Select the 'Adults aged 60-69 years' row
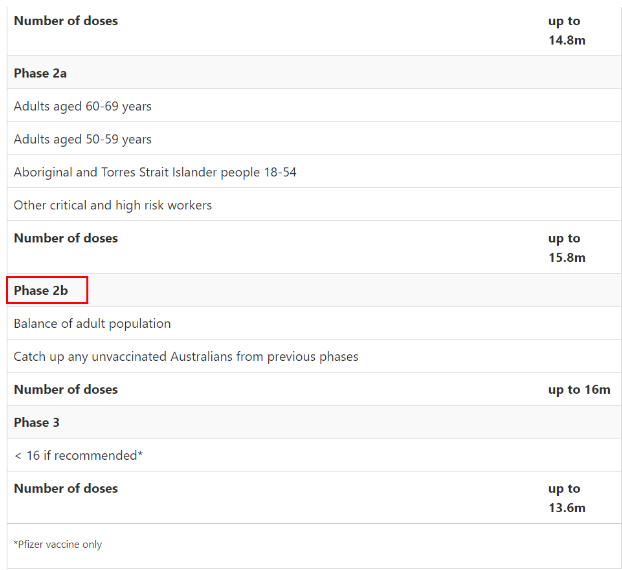Image resolution: width=622 pixels, height=570 pixels. click(83, 106)
